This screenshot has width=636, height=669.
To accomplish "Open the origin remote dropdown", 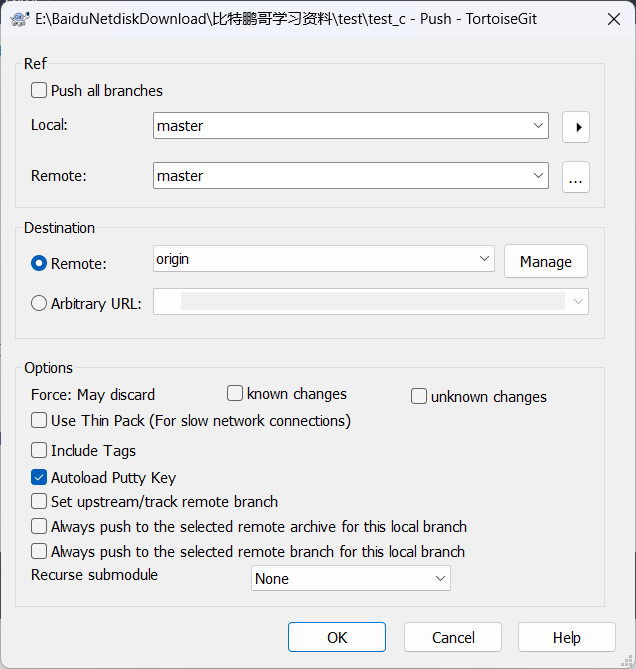I will (x=484, y=259).
